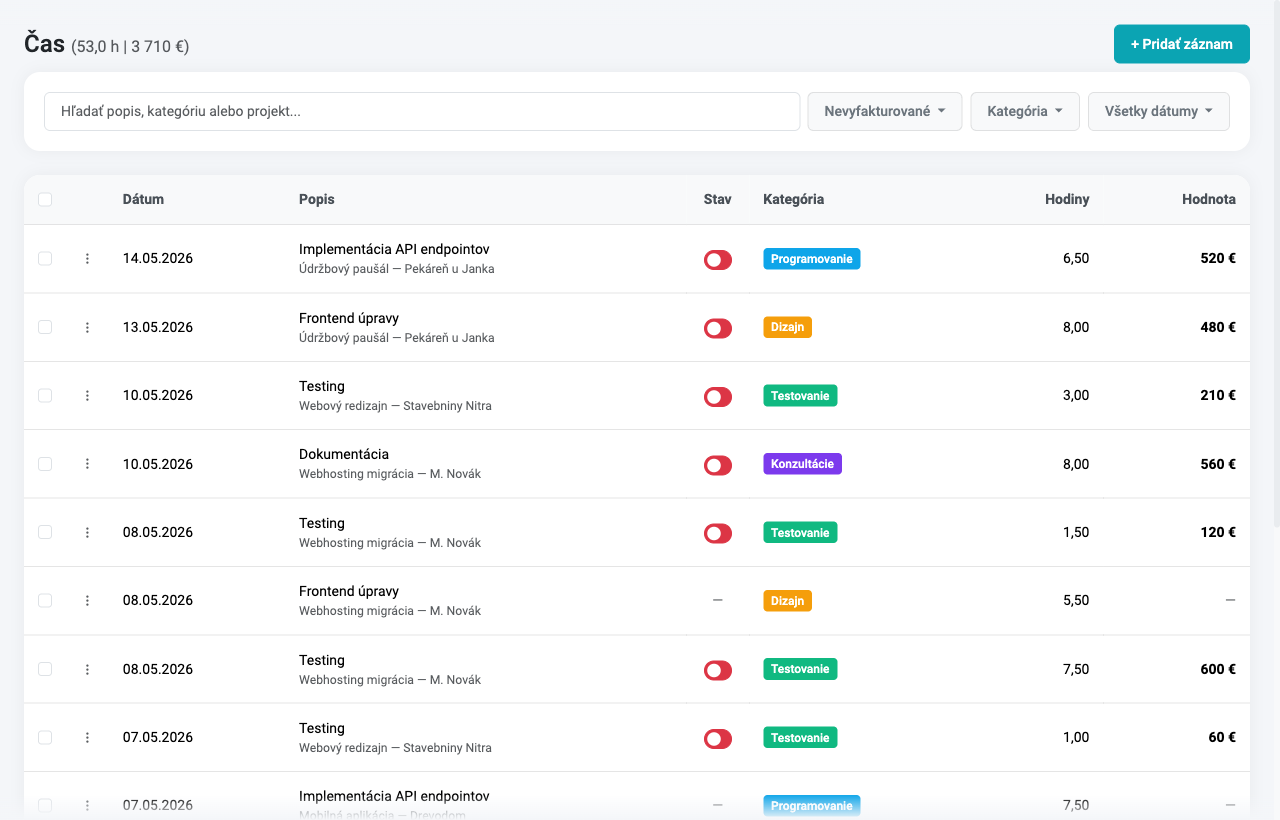1280x820 pixels.
Task: Focus the search field for popis or projekt
Action: tap(422, 111)
